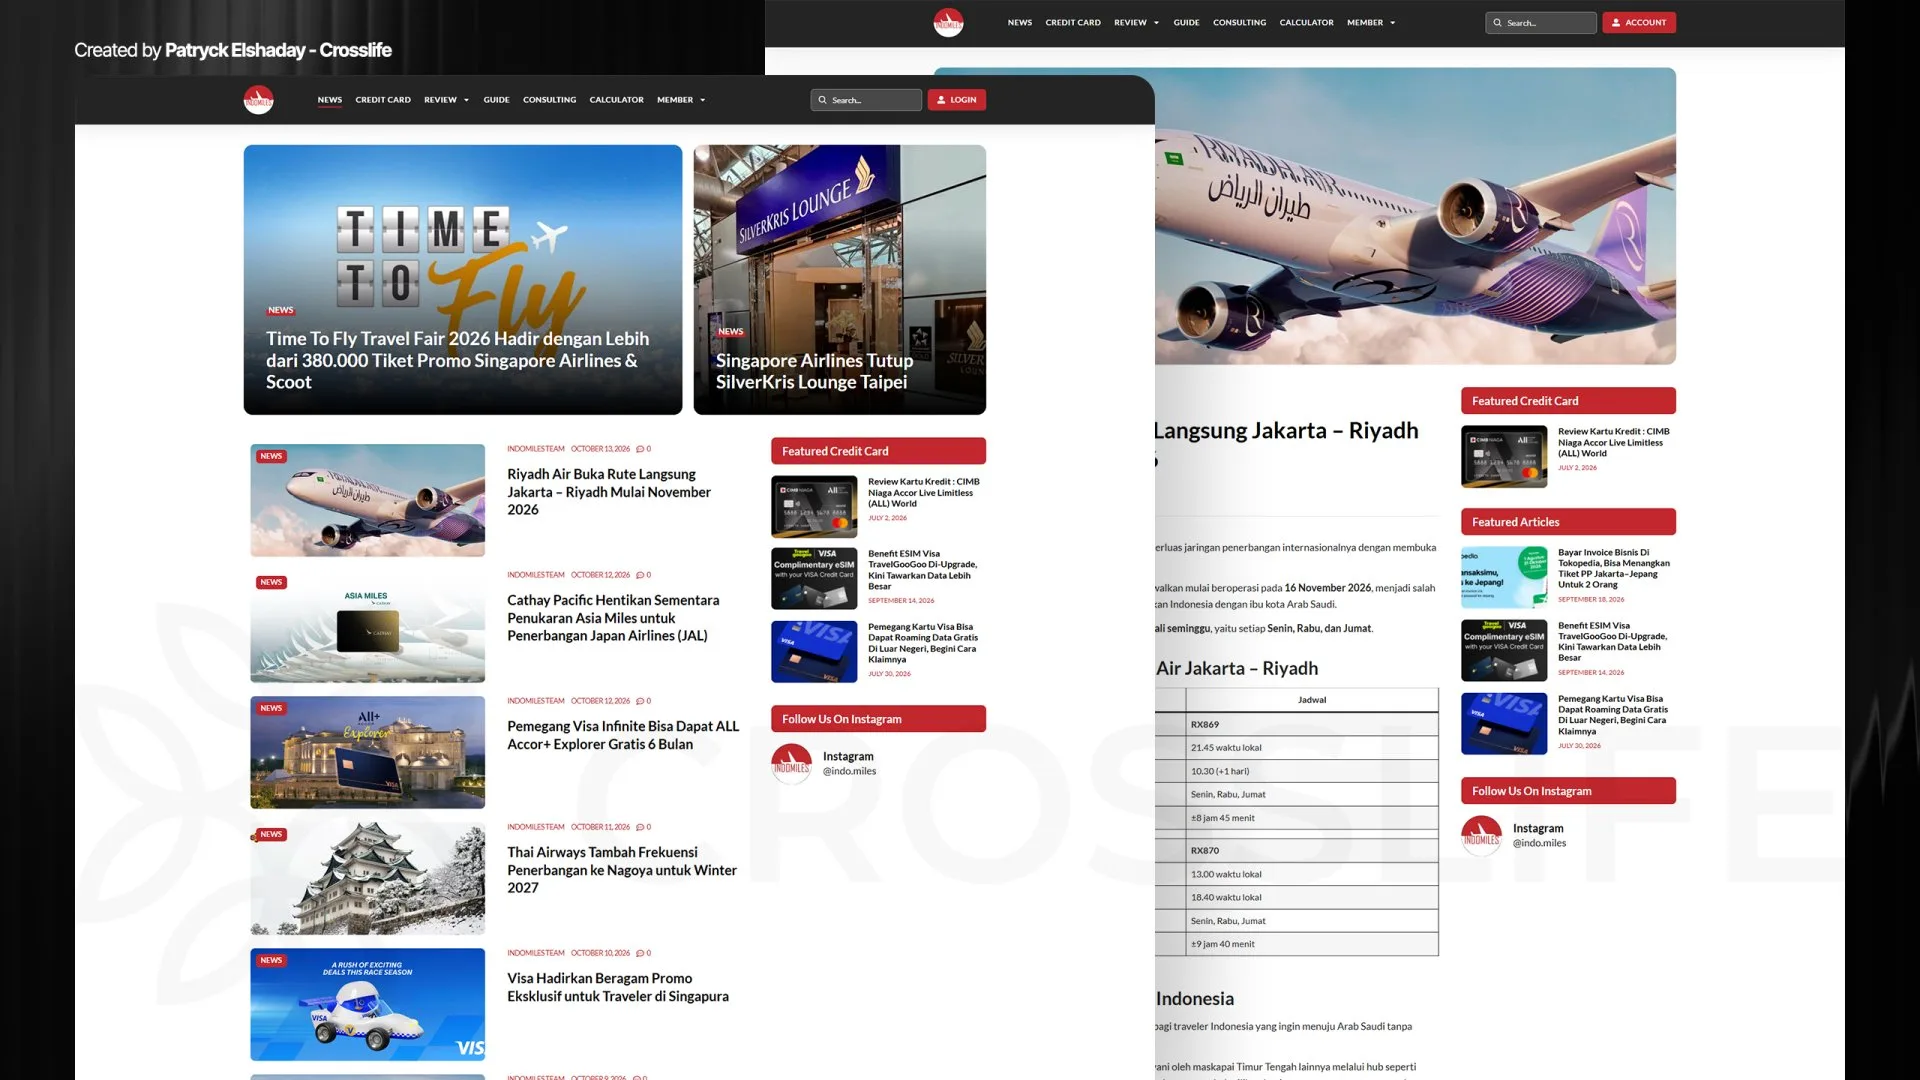Click the All+ Explorer palace thumbnail

(367, 752)
